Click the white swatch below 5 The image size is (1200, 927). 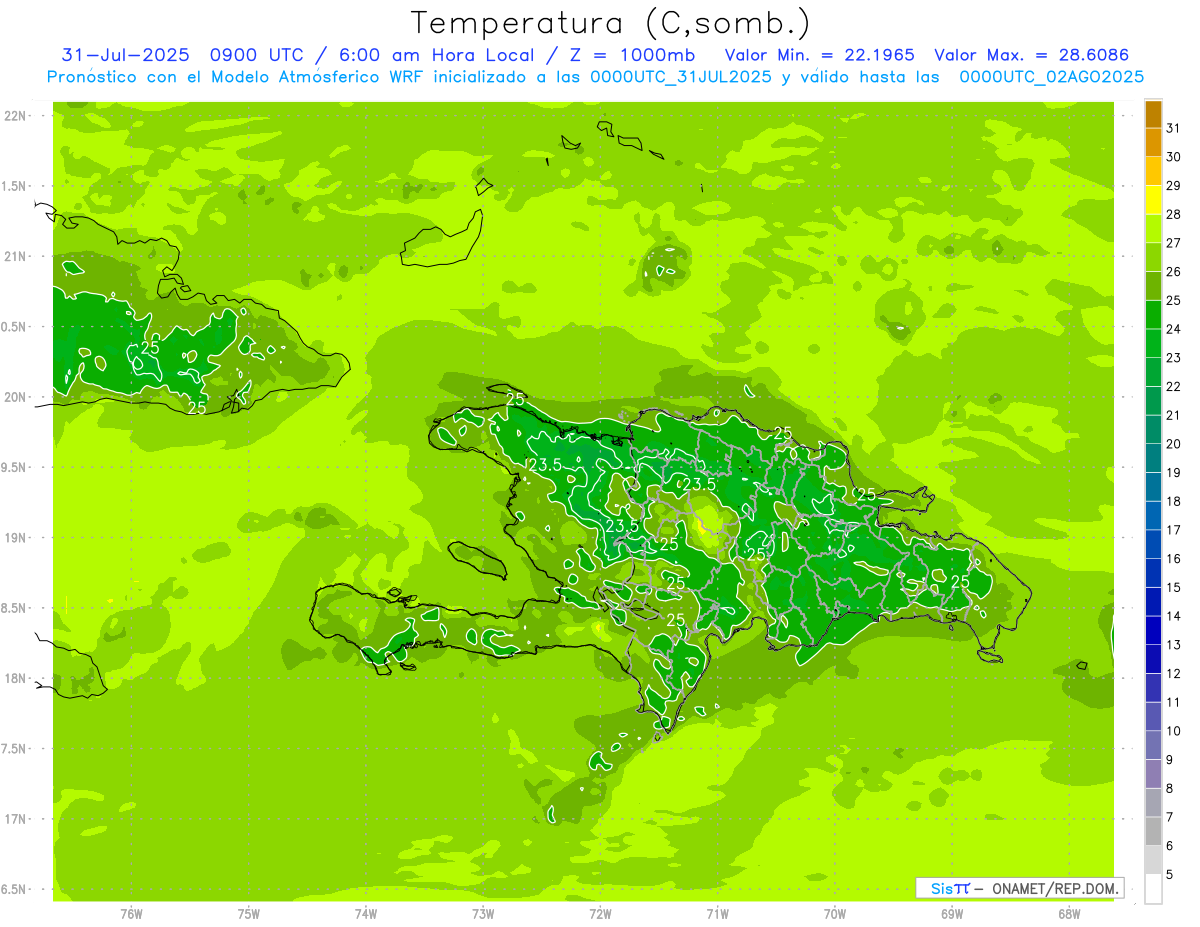pyautogui.click(x=1154, y=889)
